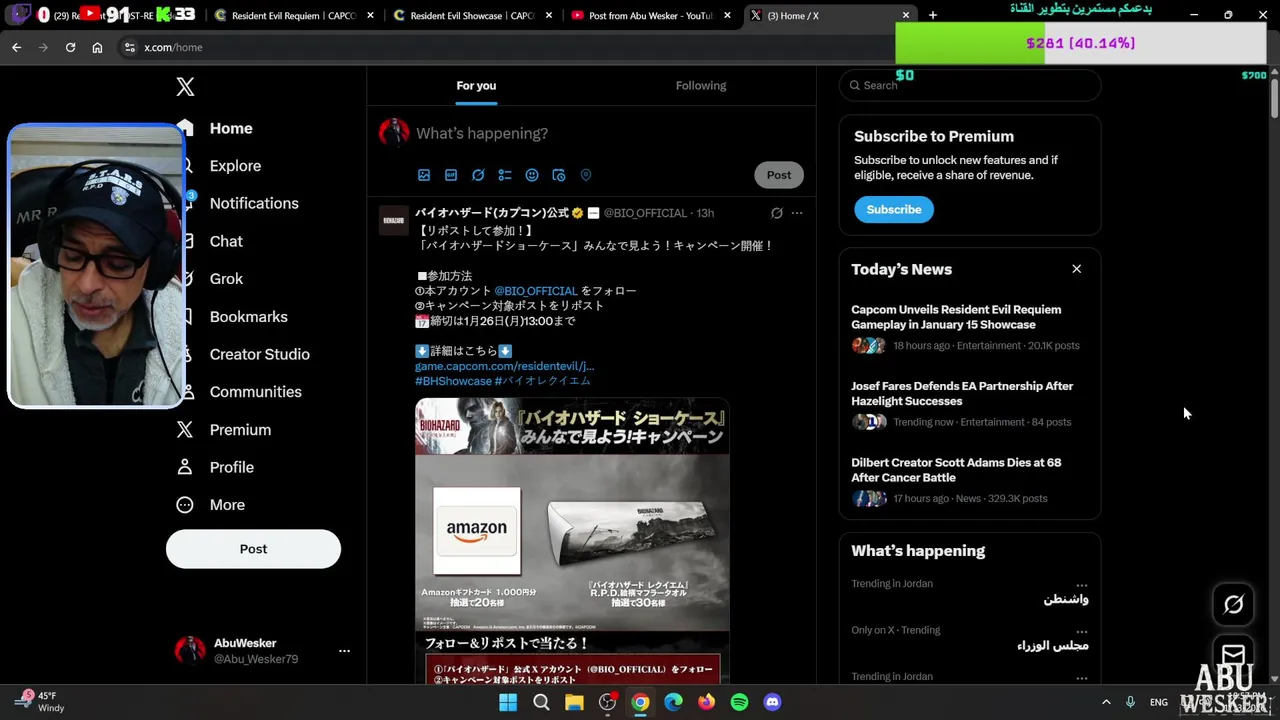
Task: Open Chat in the sidebar
Action: (x=226, y=241)
